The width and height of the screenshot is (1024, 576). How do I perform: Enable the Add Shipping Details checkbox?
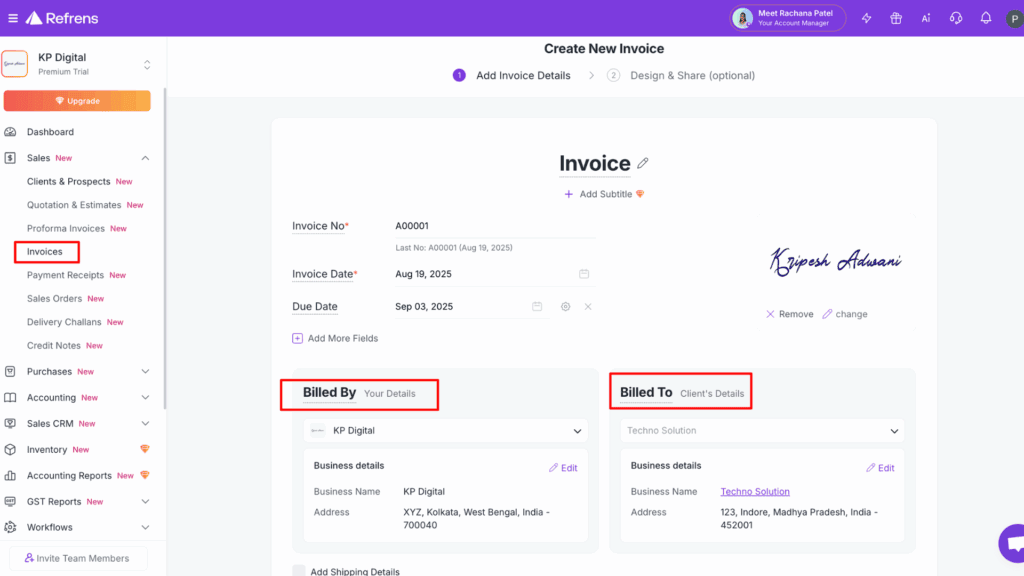(299, 570)
